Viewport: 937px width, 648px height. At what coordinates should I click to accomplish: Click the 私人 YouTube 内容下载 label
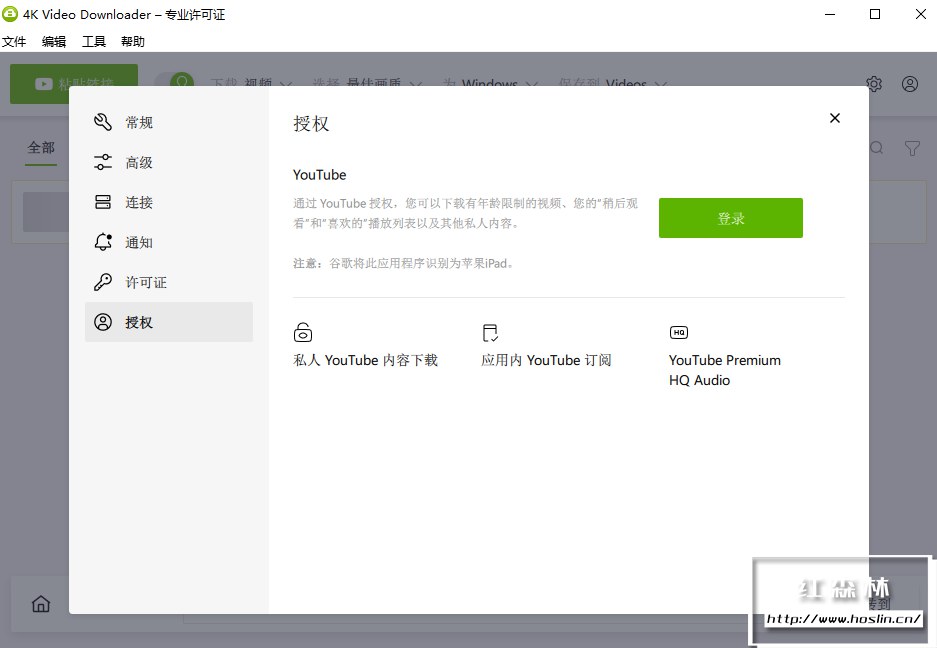pos(365,360)
